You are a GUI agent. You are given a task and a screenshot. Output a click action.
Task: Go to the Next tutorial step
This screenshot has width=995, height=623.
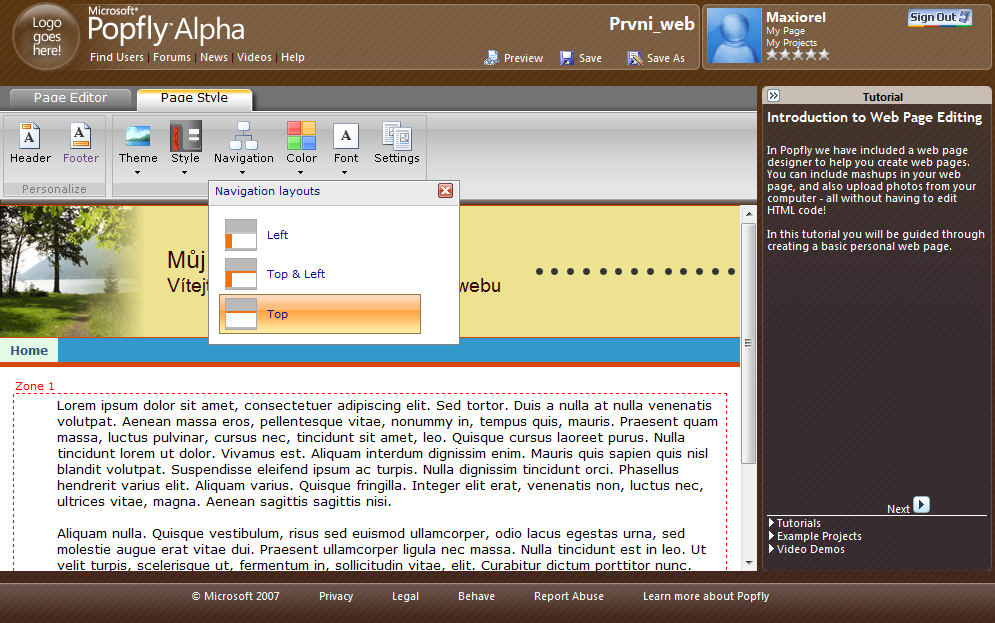(x=921, y=506)
